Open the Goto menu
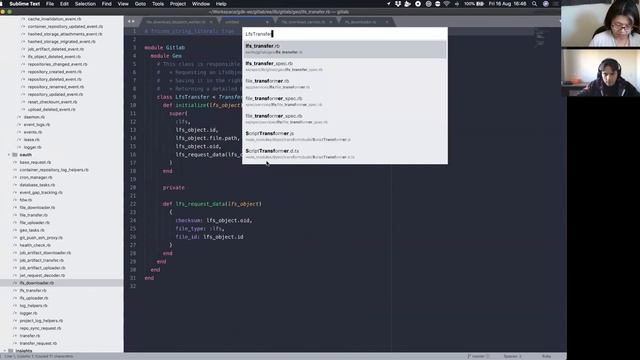The image size is (640, 360). pyautogui.click(x=140, y=4)
